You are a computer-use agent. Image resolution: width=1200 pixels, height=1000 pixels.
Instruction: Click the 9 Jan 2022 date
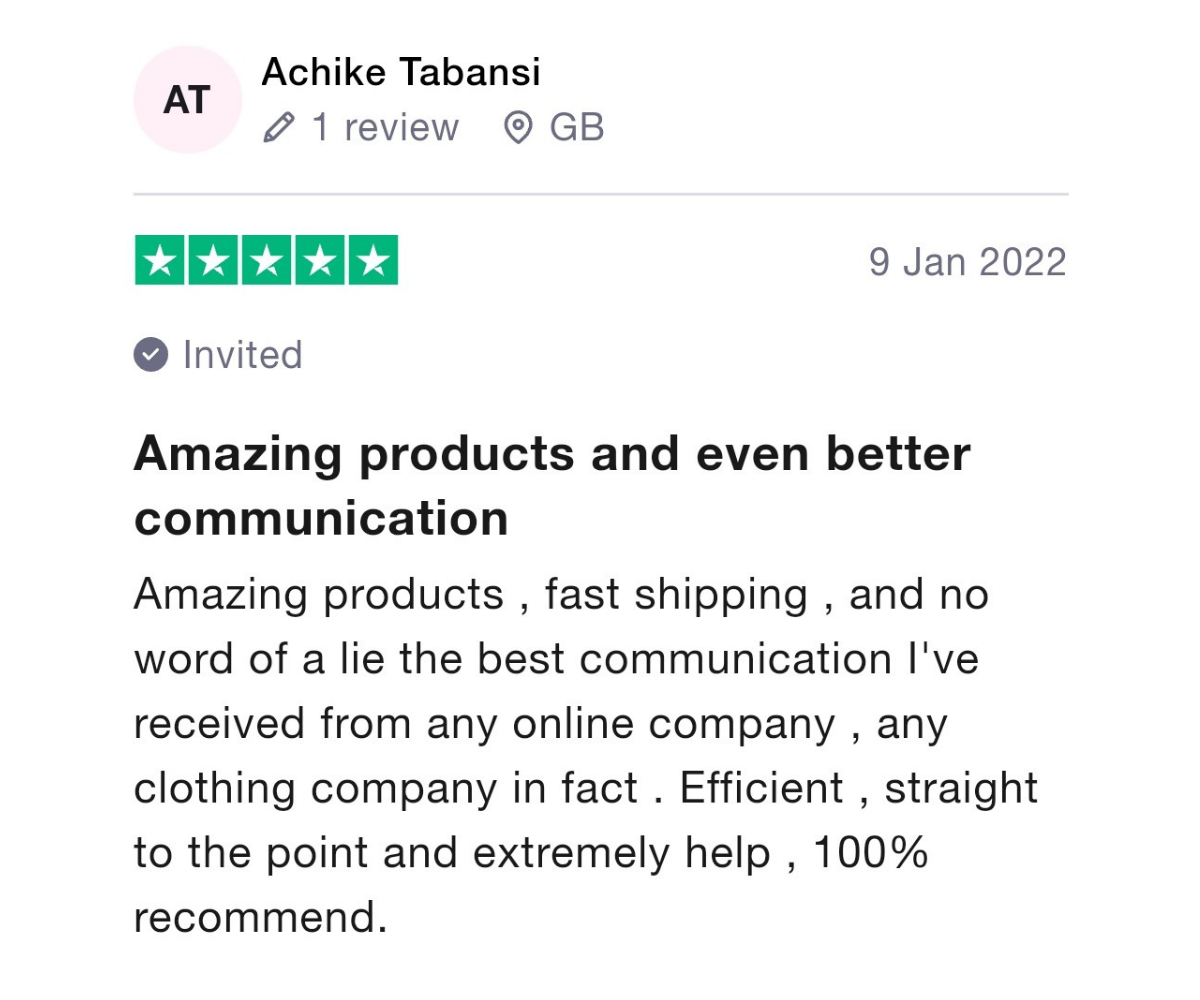tap(968, 262)
